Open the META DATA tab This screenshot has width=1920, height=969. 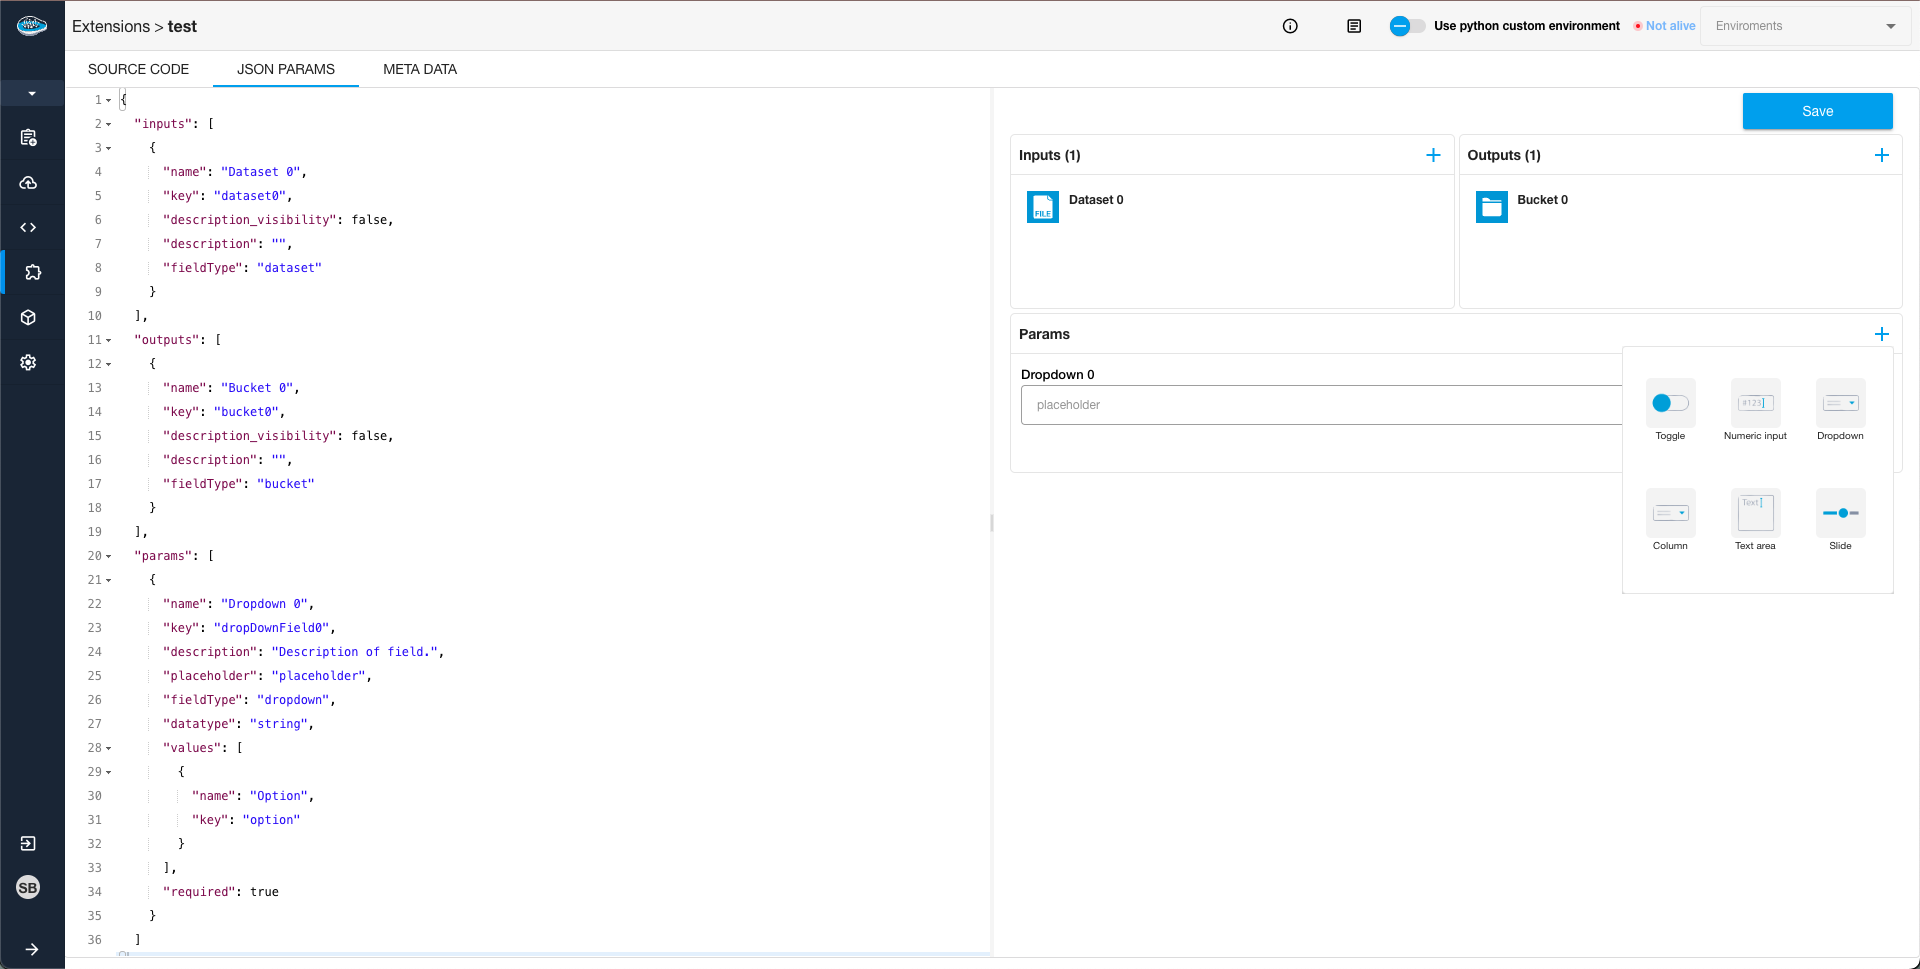420,69
